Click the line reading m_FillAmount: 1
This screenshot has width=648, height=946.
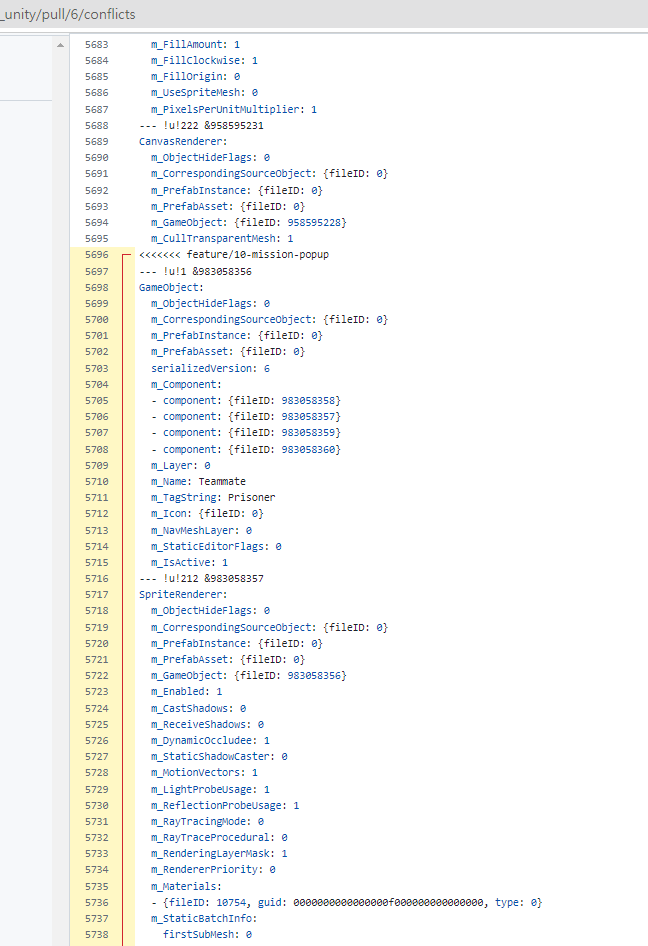195,45
